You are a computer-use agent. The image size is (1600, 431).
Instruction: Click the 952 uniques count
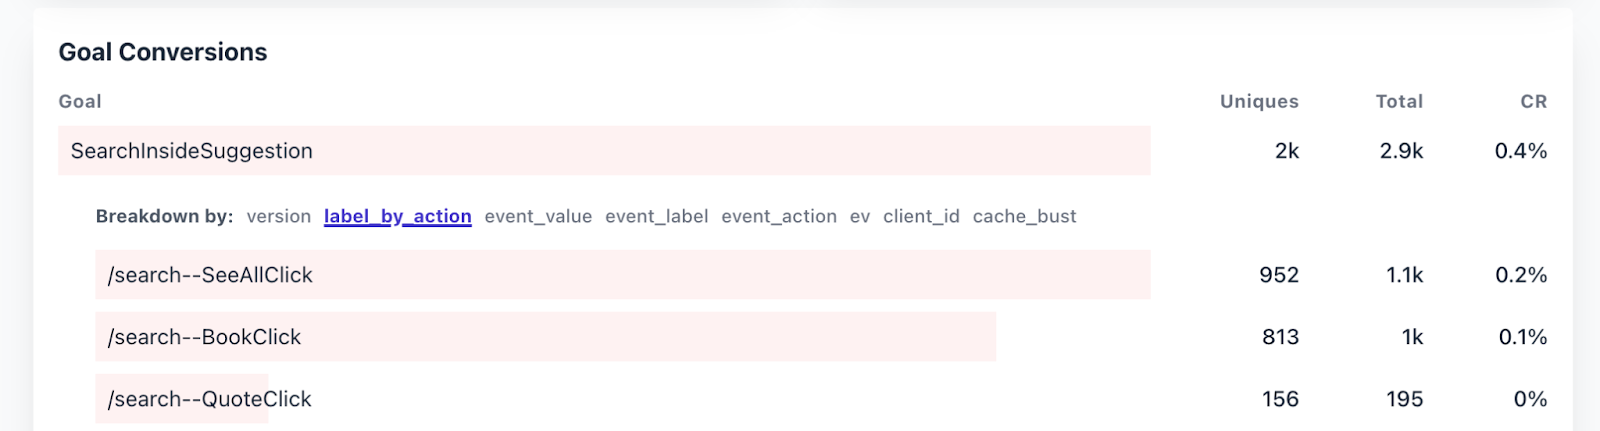[1279, 275]
